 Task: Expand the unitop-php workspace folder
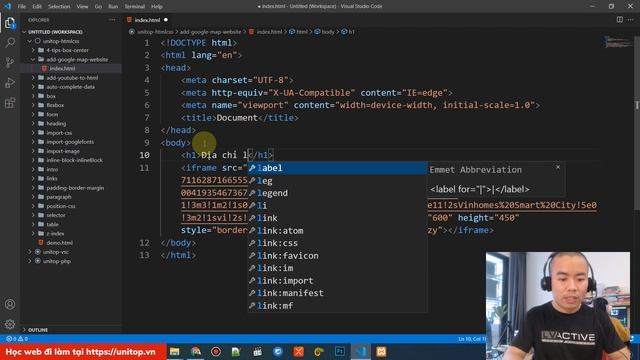[x=57, y=261]
